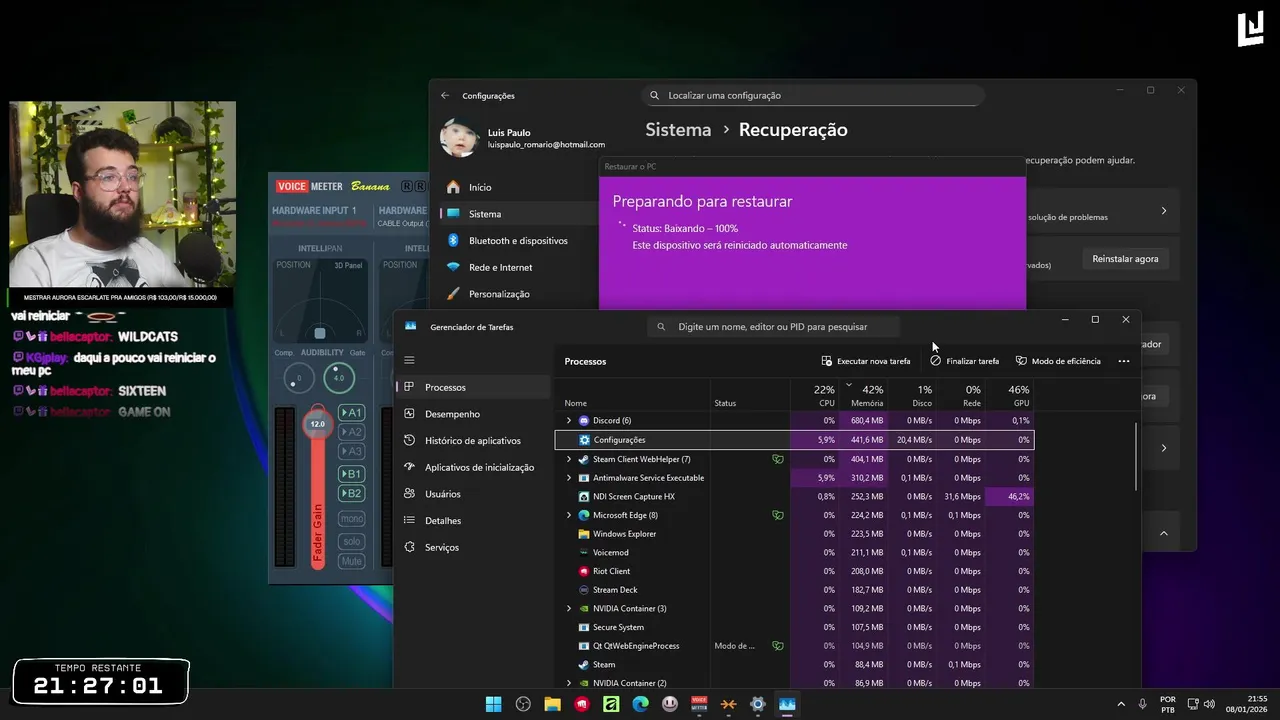Expand Antimalware Service Executable row
This screenshot has height=720, width=1280.
coord(569,478)
